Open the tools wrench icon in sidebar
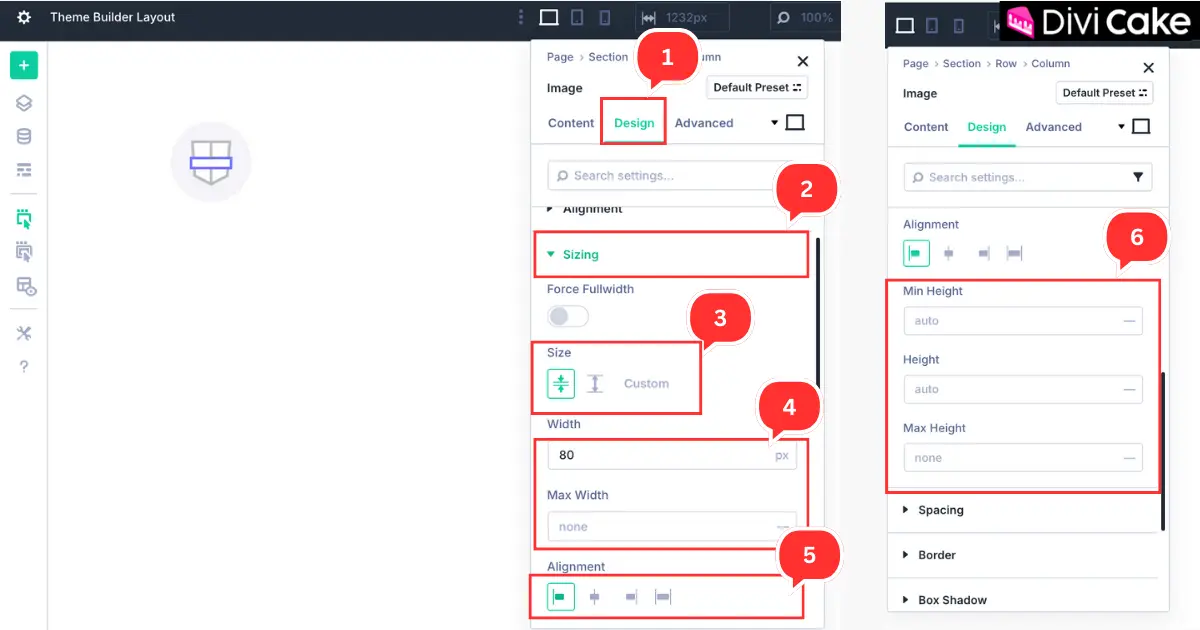This screenshot has height=630, width=1200. tap(24, 333)
